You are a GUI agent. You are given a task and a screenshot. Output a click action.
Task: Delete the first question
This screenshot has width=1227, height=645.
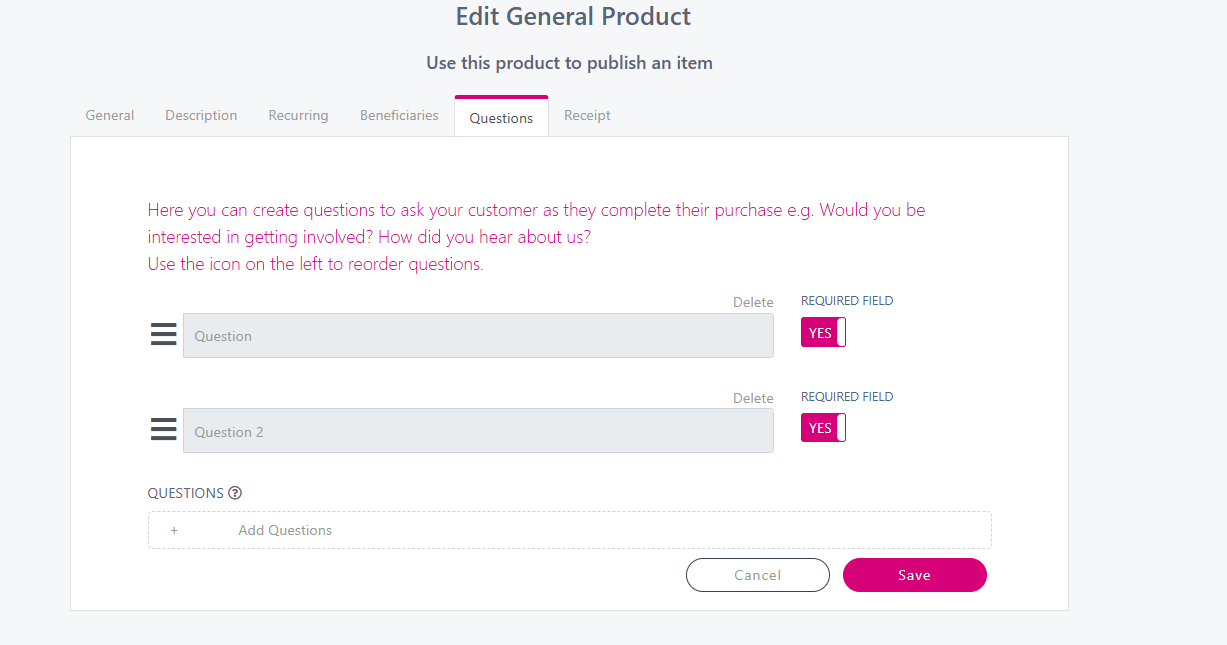pos(753,302)
